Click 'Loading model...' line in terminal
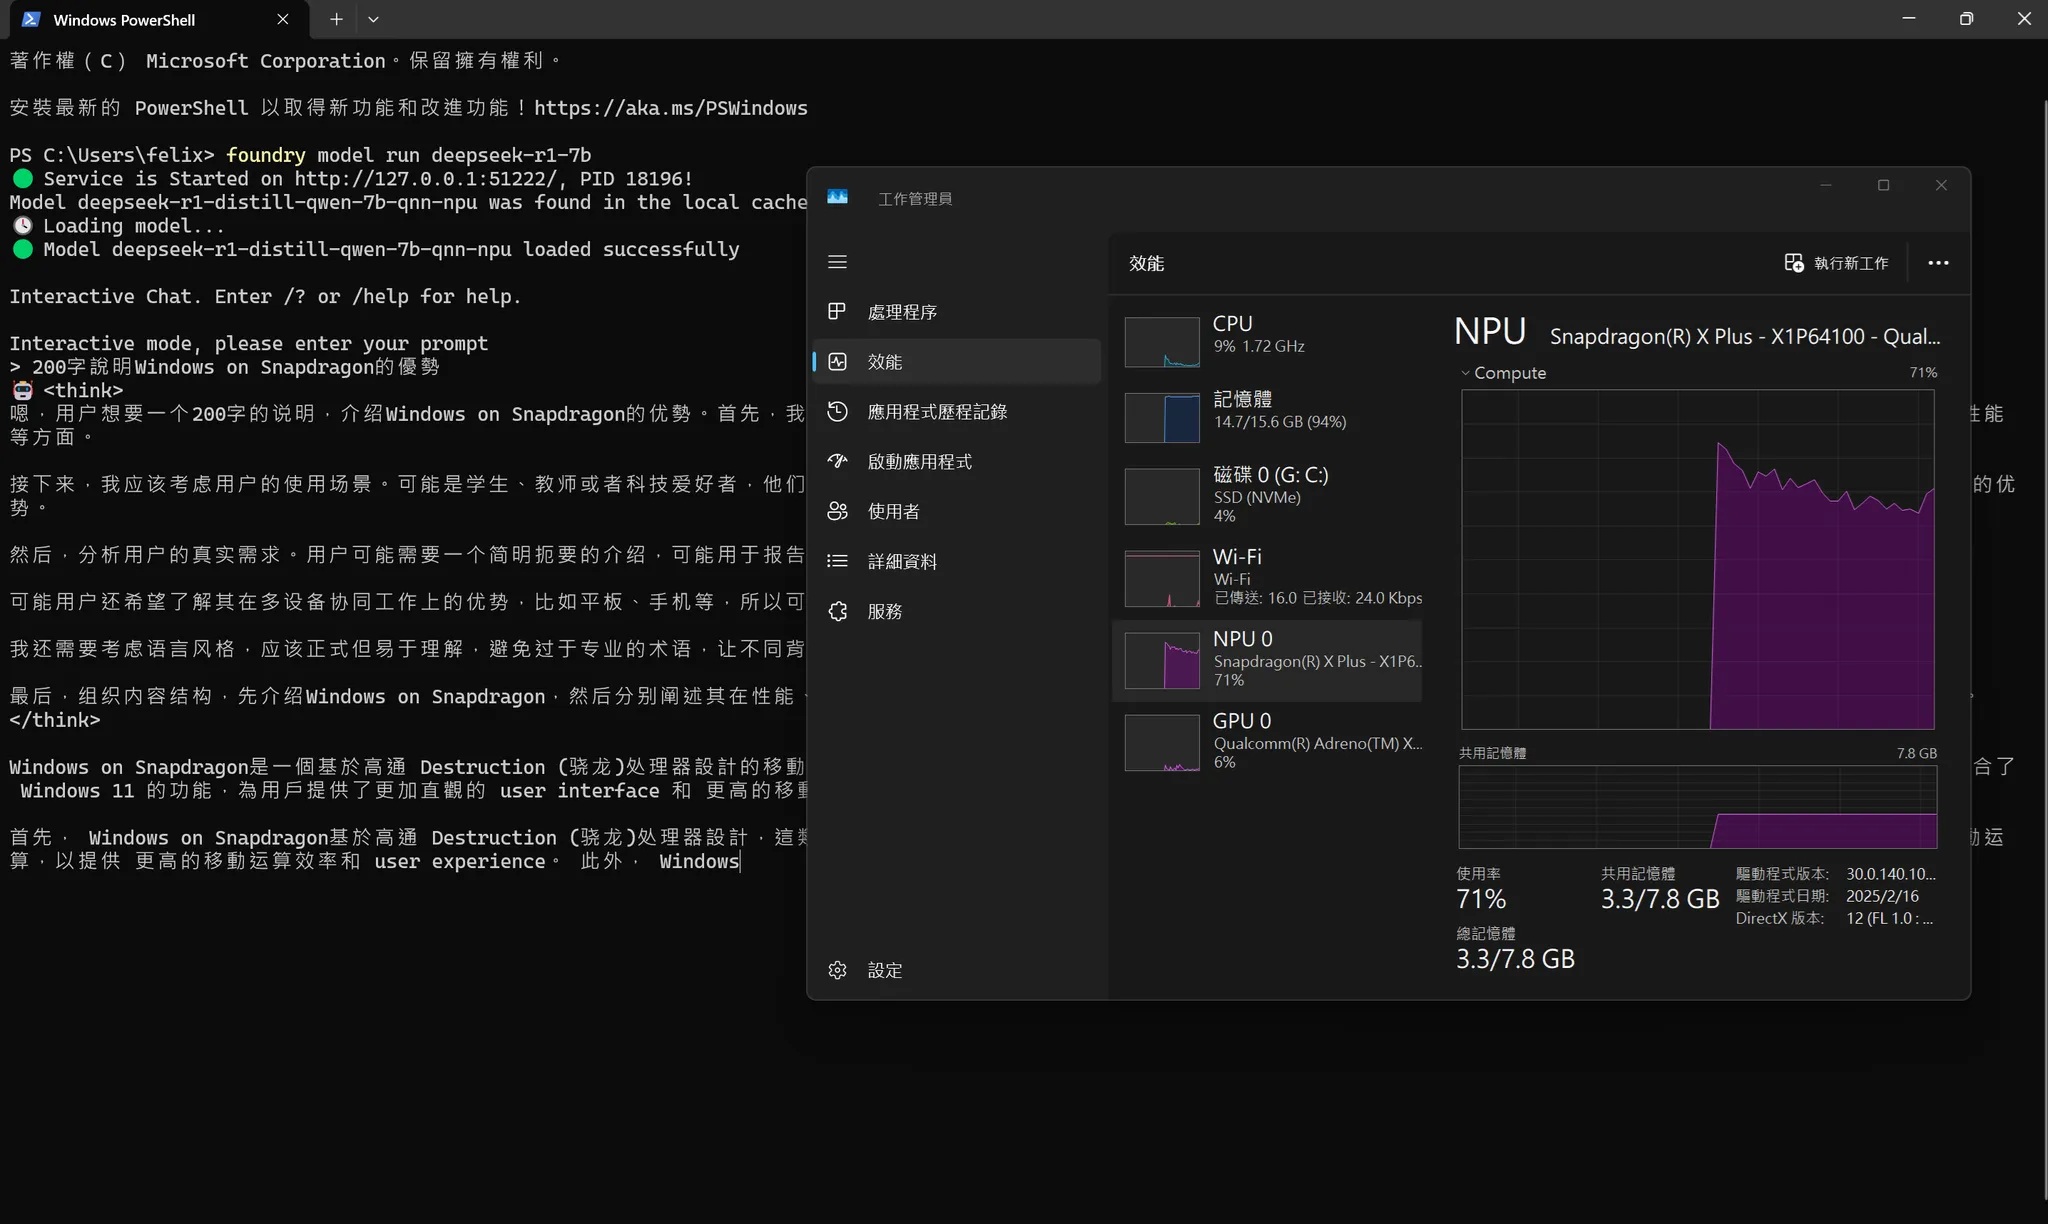 coord(134,226)
